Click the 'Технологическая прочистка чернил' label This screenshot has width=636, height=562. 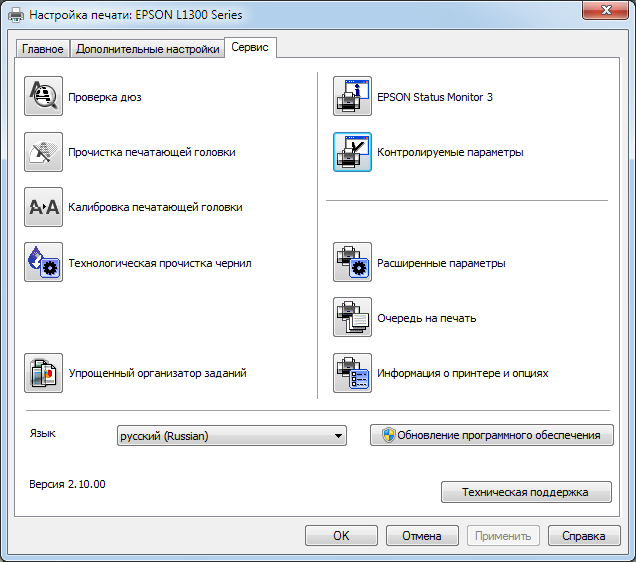pyautogui.click(x=160, y=263)
